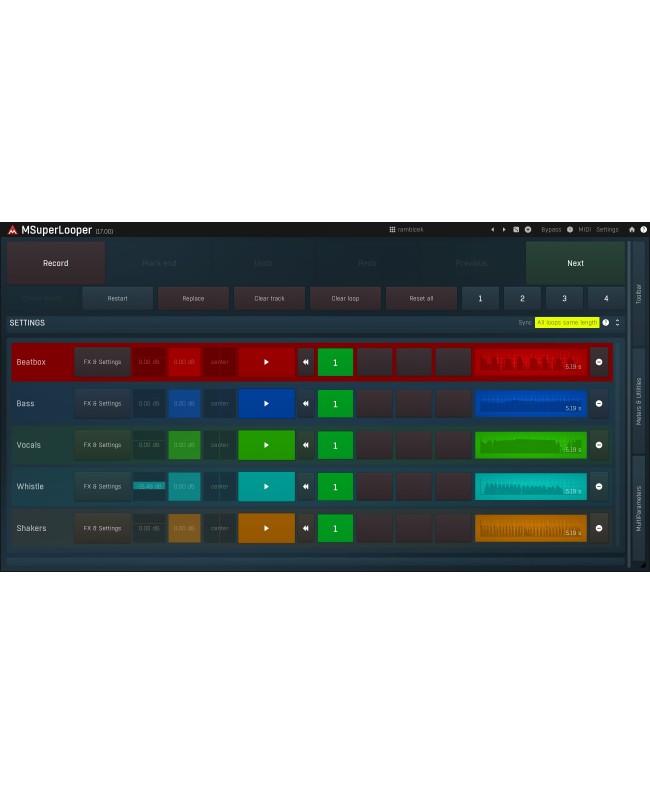Click Beatbox red 0.00 dB volume control

click(x=184, y=362)
